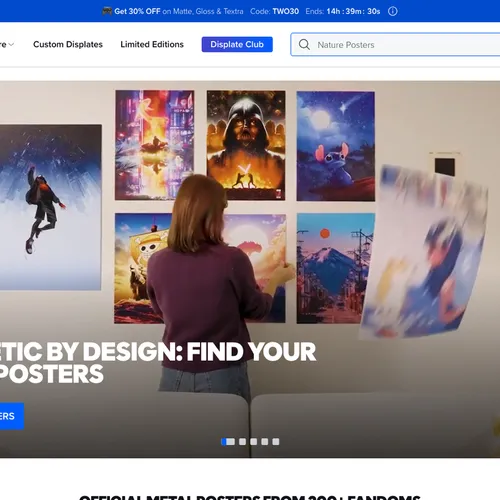Click the game controller icon in promo banner

pos(107,11)
